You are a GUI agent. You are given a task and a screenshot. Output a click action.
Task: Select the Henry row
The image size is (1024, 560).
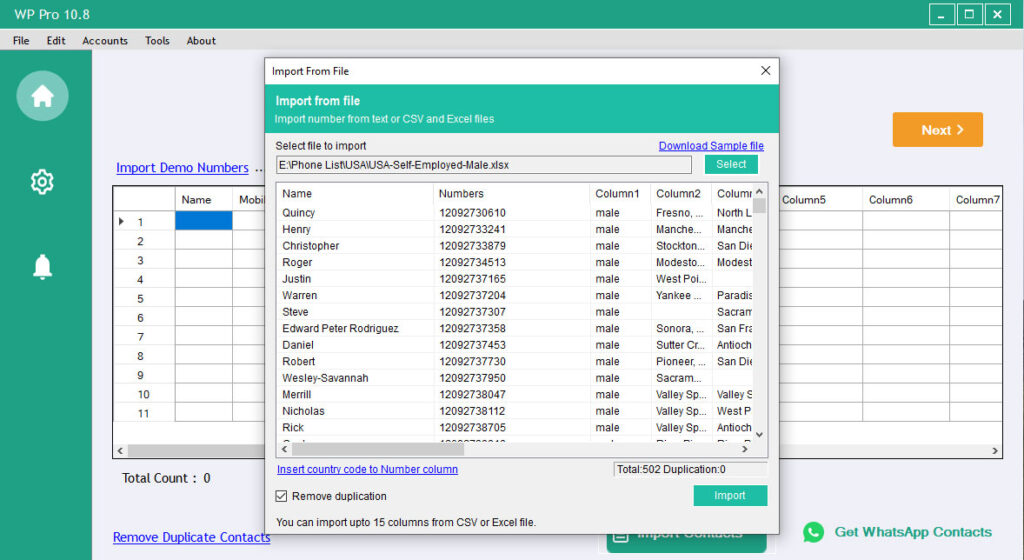click(x=515, y=229)
